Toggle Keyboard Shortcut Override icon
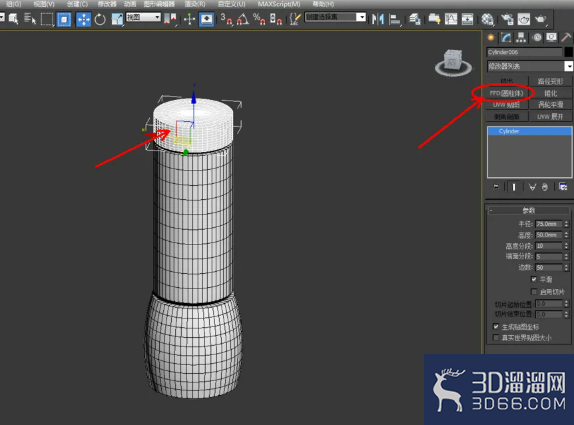The image size is (574, 425). pyautogui.click(x=206, y=19)
